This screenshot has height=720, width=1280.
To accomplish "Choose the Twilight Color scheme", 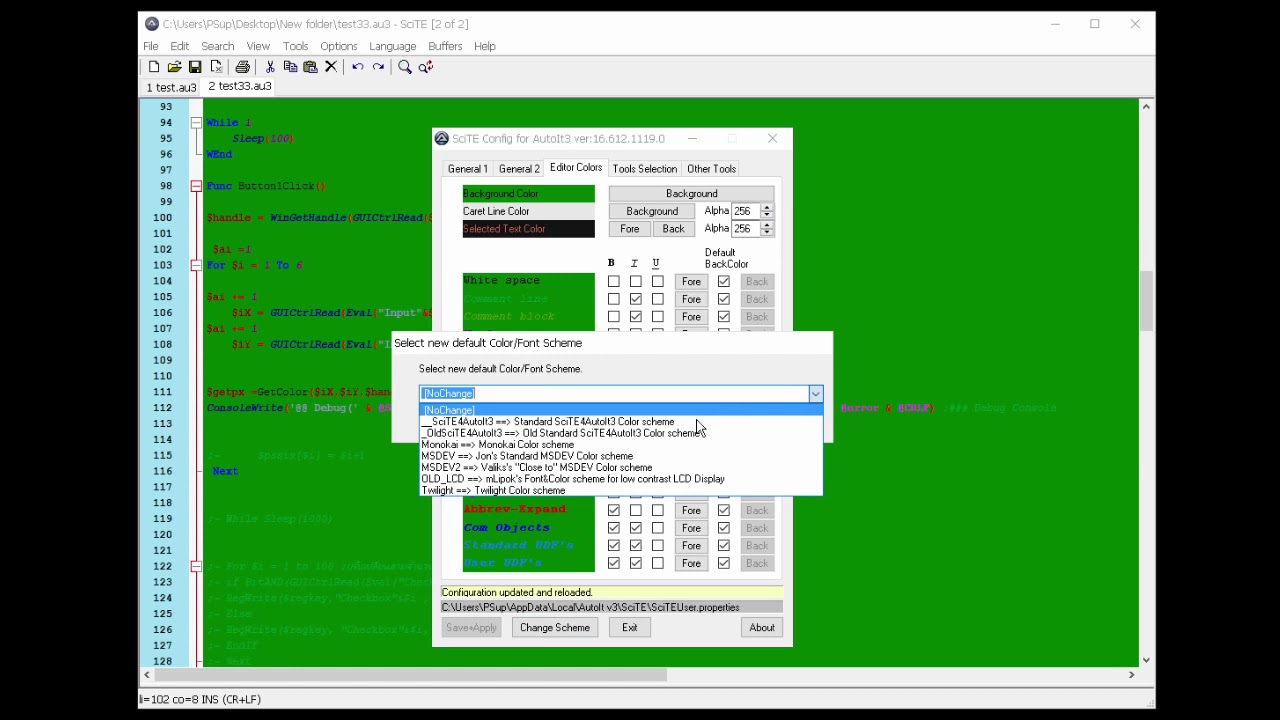I will coord(621,491).
